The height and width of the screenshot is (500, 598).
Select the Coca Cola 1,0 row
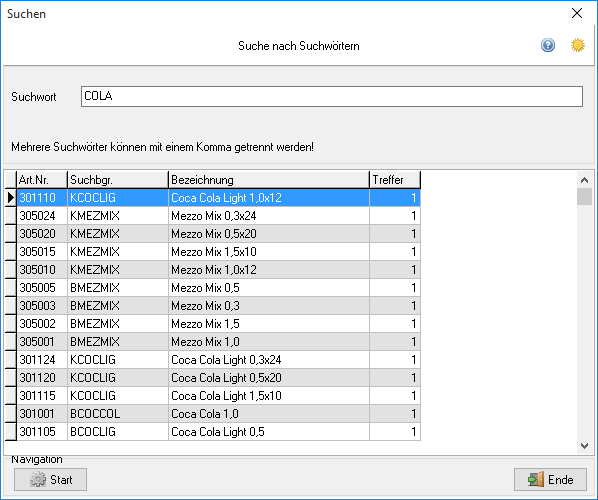tap(218, 414)
